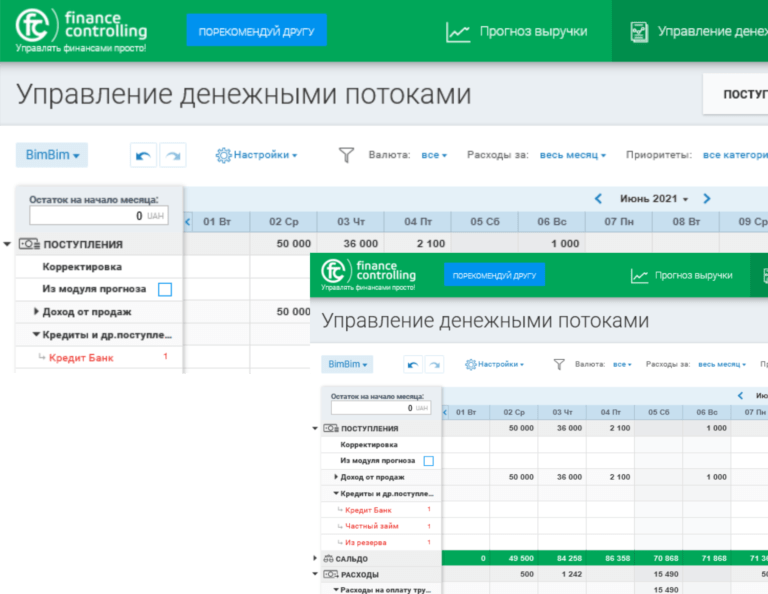Viewport: 768px width, 594px height.
Task: Open the BimBim dropdown in lower window
Action: (347, 364)
